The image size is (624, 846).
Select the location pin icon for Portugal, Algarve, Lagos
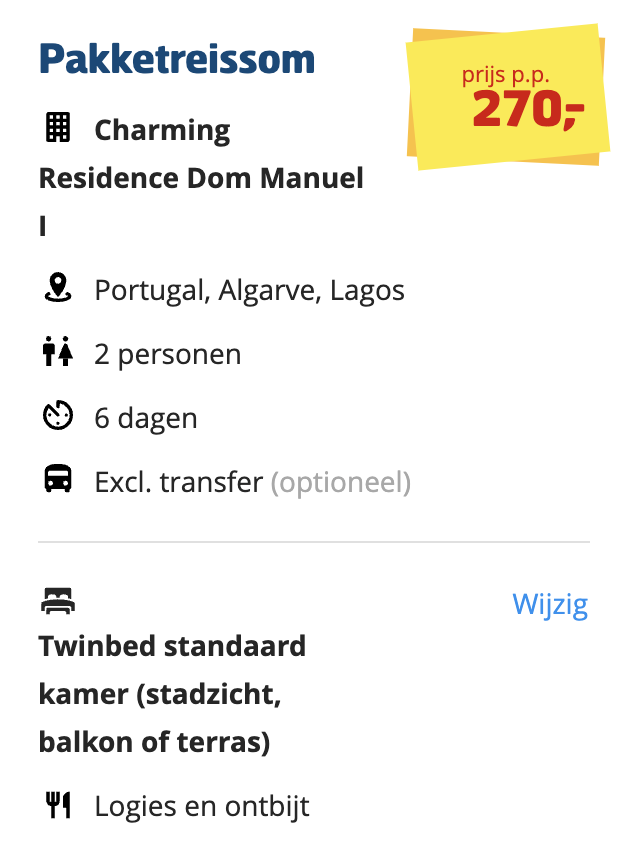pyautogui.click(x=59, y=289)
